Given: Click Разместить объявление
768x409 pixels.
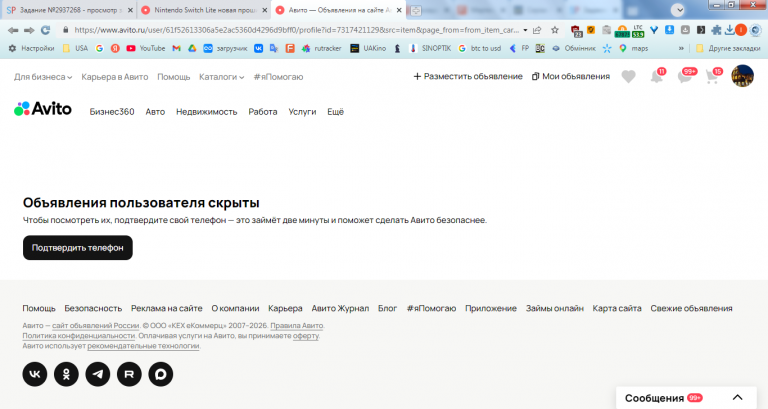Looking at the screenshot, I should pos(468,76).
